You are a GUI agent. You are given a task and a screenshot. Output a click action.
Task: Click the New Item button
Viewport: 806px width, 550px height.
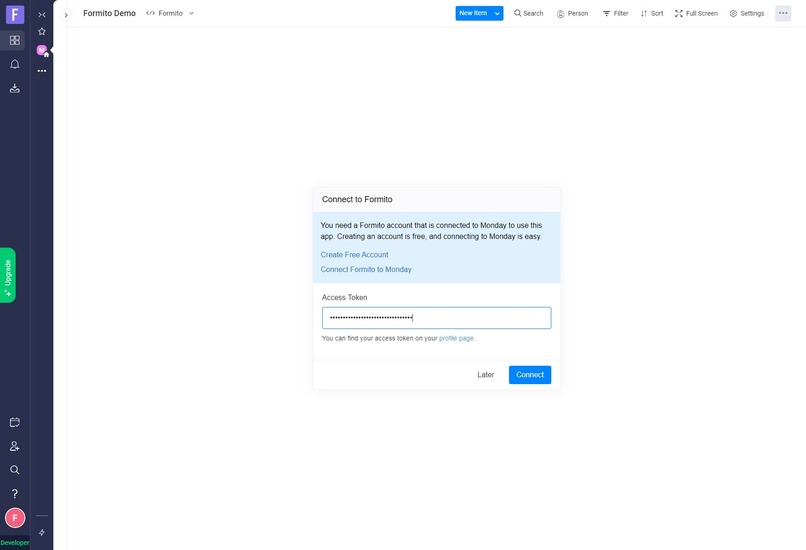point(473,13)
